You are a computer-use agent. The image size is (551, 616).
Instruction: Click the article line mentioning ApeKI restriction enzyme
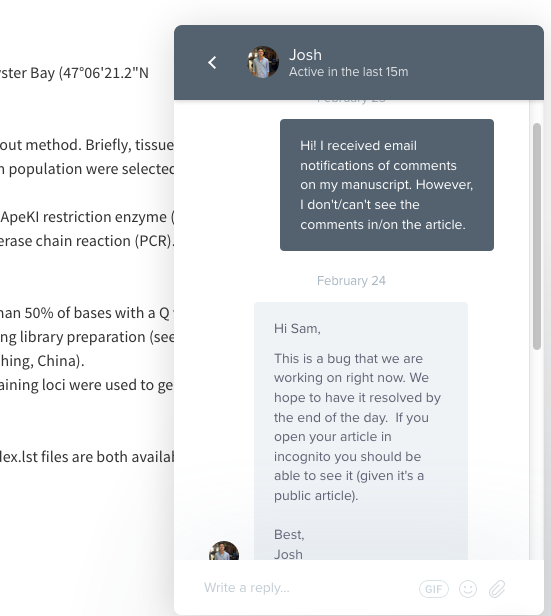click(87, 217)
